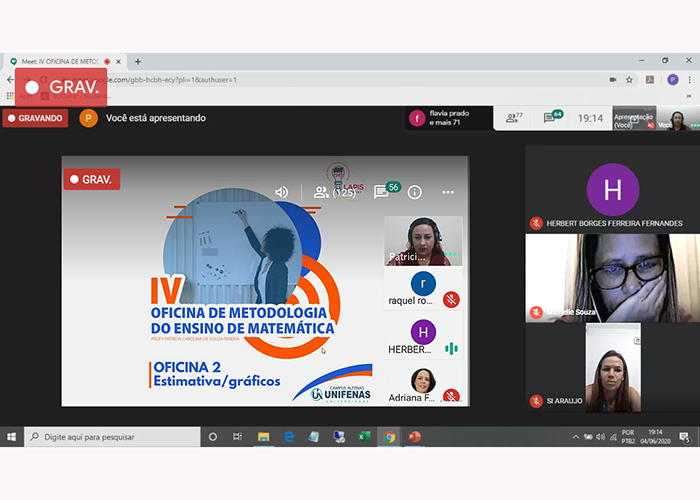Click the 'Digite aqui para pesquisar' search box

pyautogui.click(x=112, y=437)
